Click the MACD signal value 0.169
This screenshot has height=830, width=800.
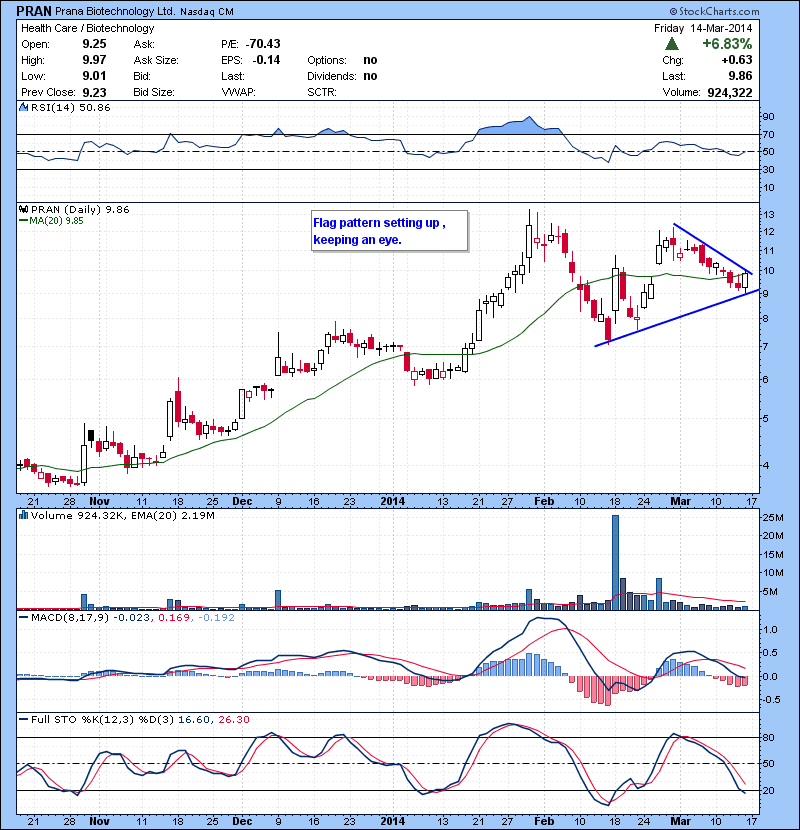pos(174,618)
